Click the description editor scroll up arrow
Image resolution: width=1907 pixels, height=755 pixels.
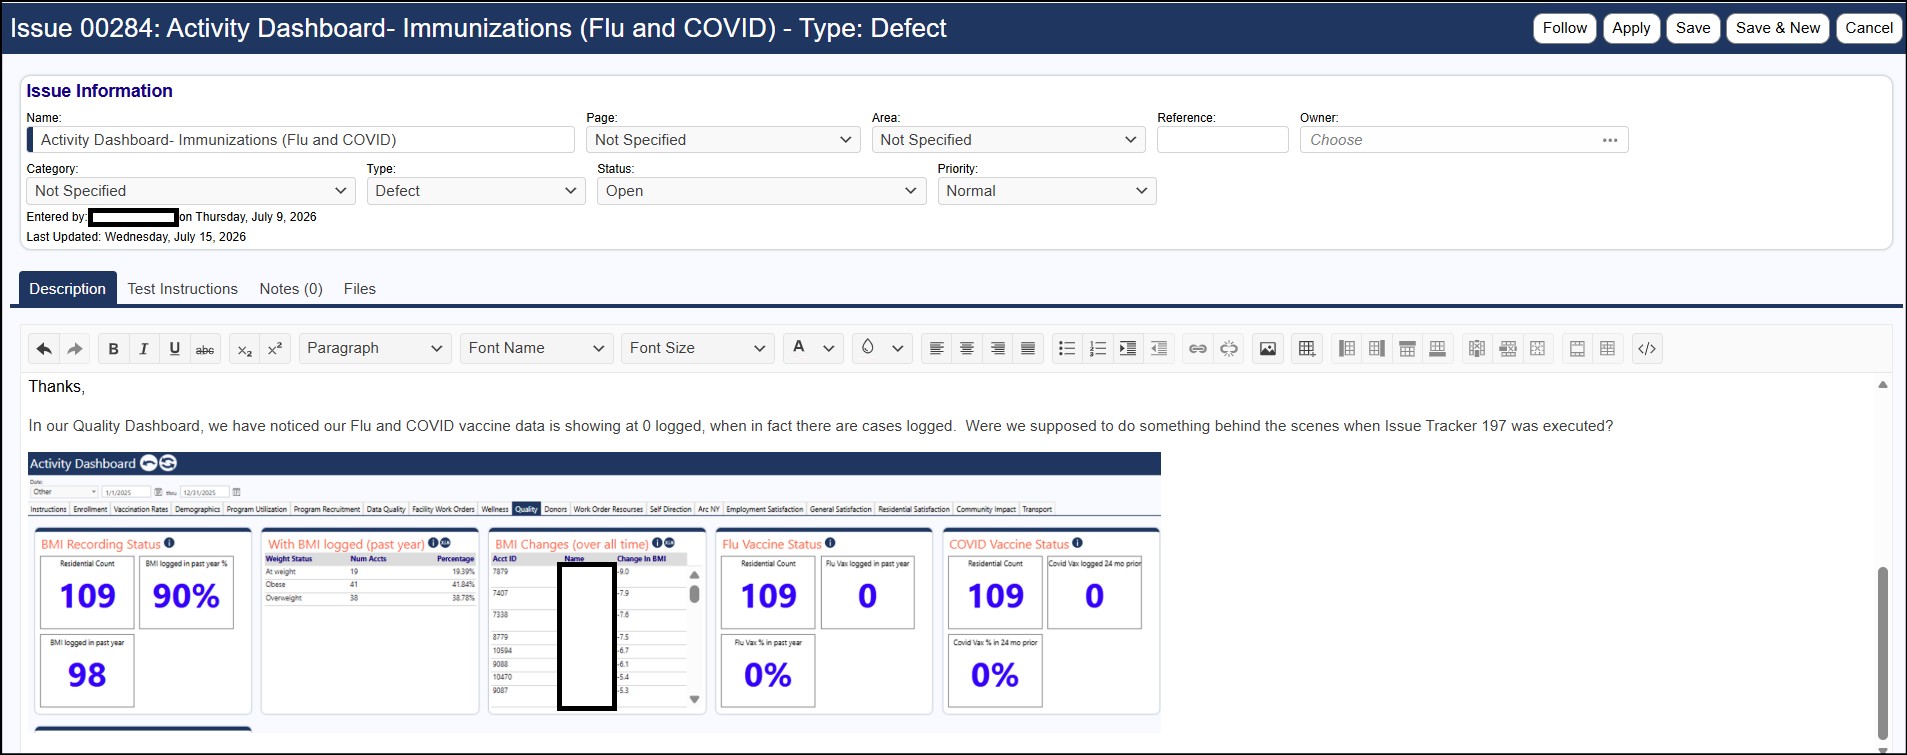click(x=1883, y=385)
